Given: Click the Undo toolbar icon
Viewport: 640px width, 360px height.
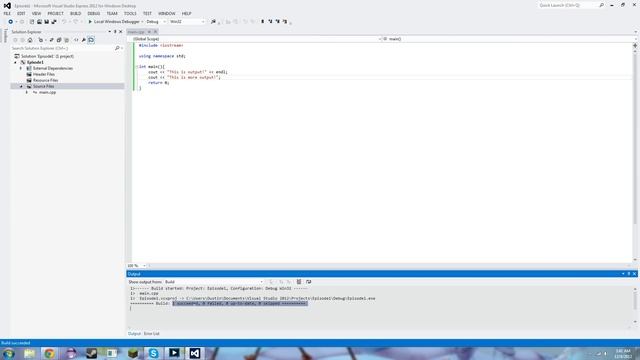Looking at the screenshot, I should (x=64, y=22).
